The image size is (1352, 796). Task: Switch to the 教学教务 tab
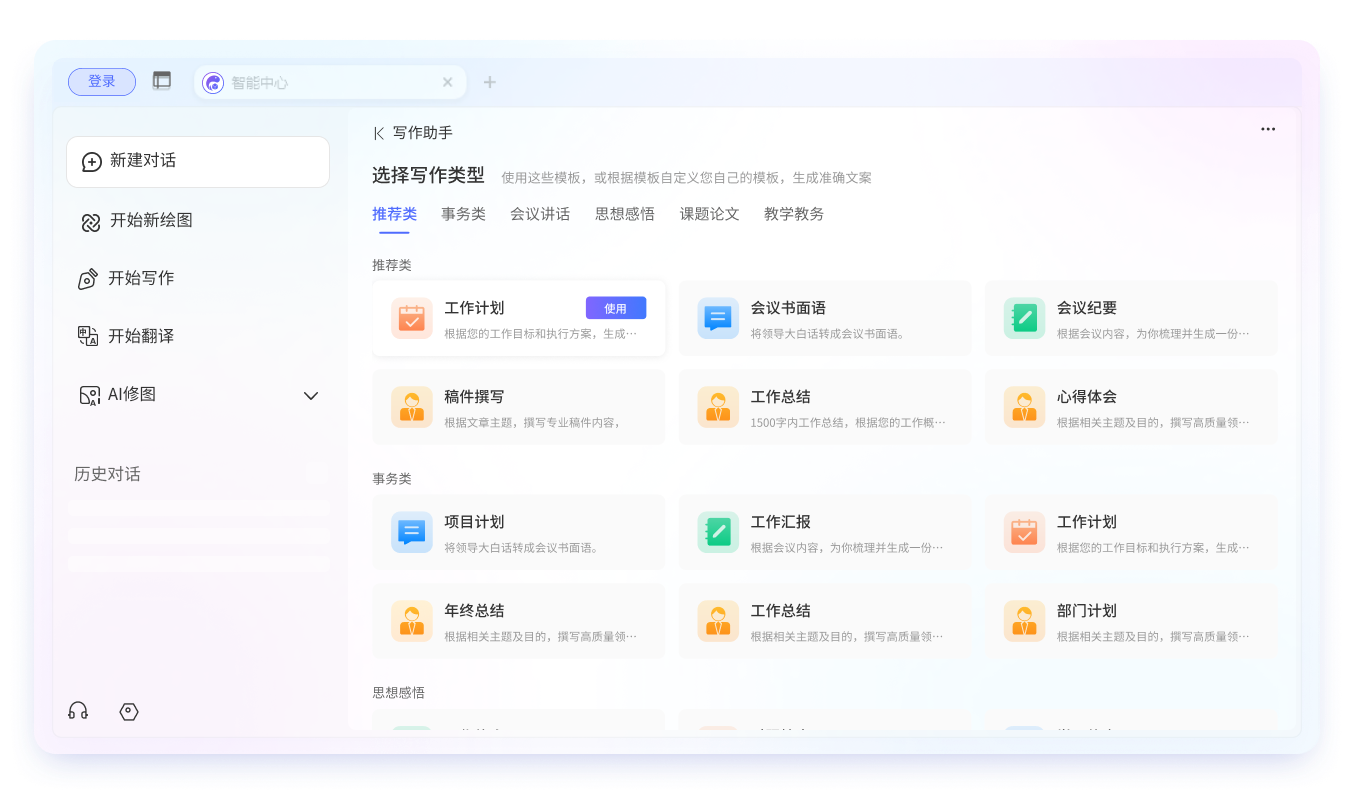pos(792,213)
